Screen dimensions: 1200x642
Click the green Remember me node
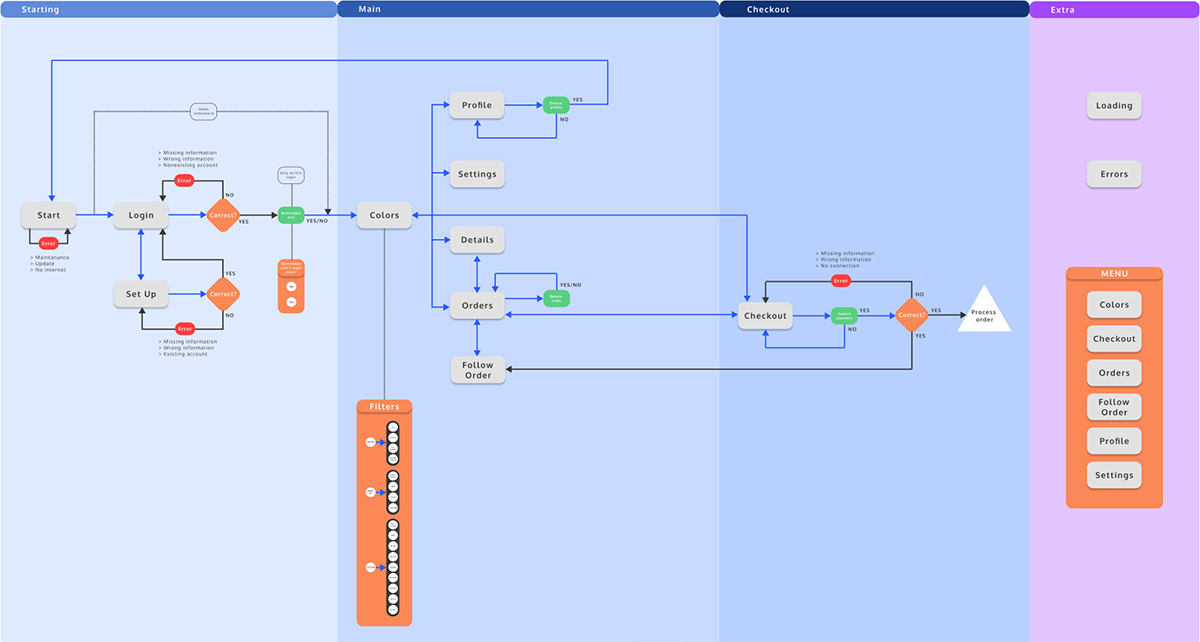(291, 215)
